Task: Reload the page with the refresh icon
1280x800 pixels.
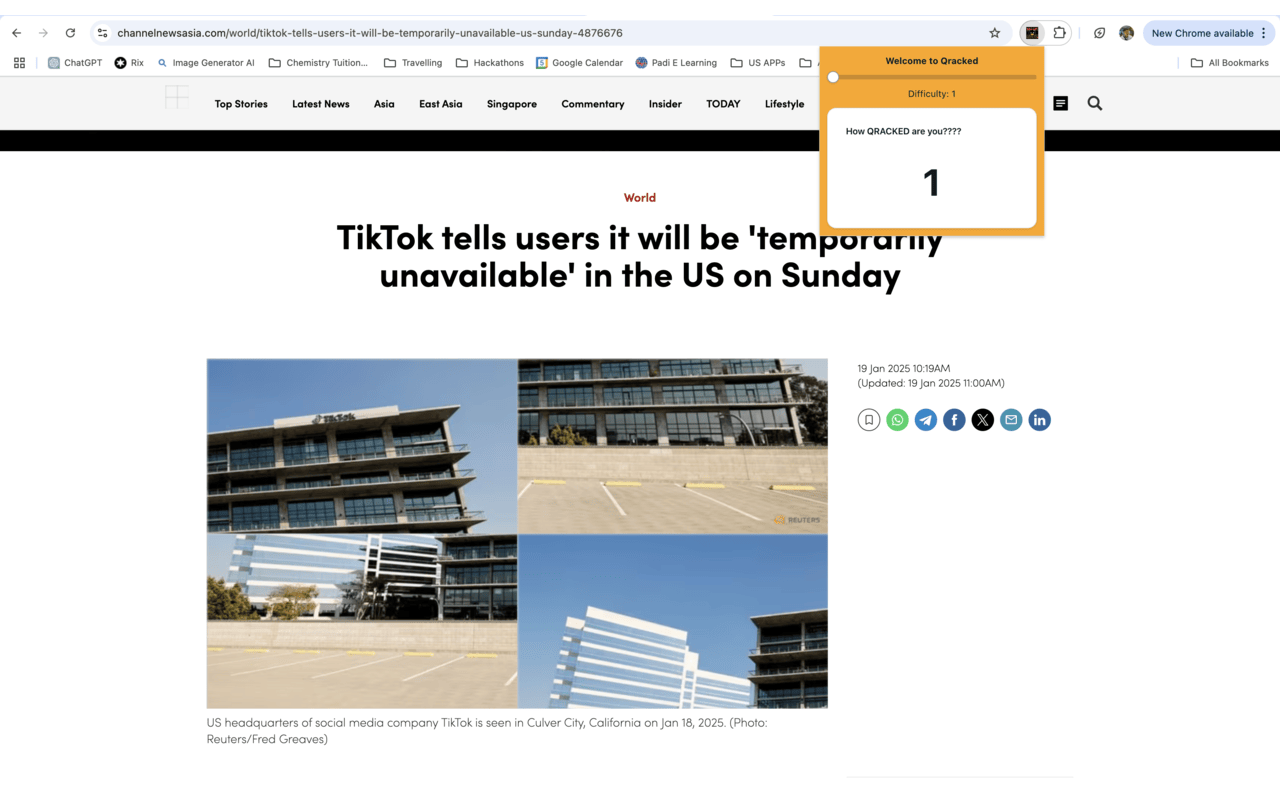Action: click(70, 33)
